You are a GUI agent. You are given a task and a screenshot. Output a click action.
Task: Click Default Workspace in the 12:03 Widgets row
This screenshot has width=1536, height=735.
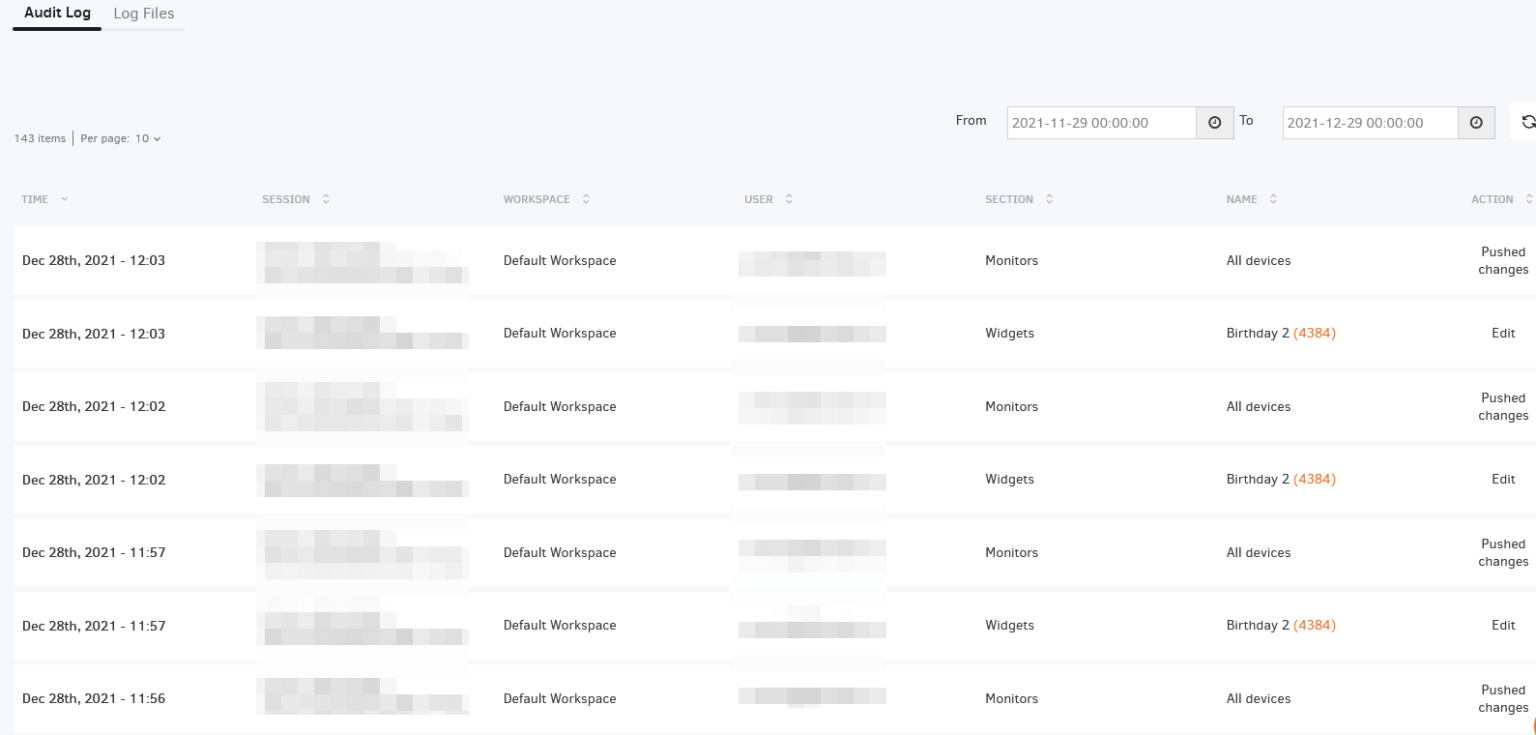tap(560, 334)
